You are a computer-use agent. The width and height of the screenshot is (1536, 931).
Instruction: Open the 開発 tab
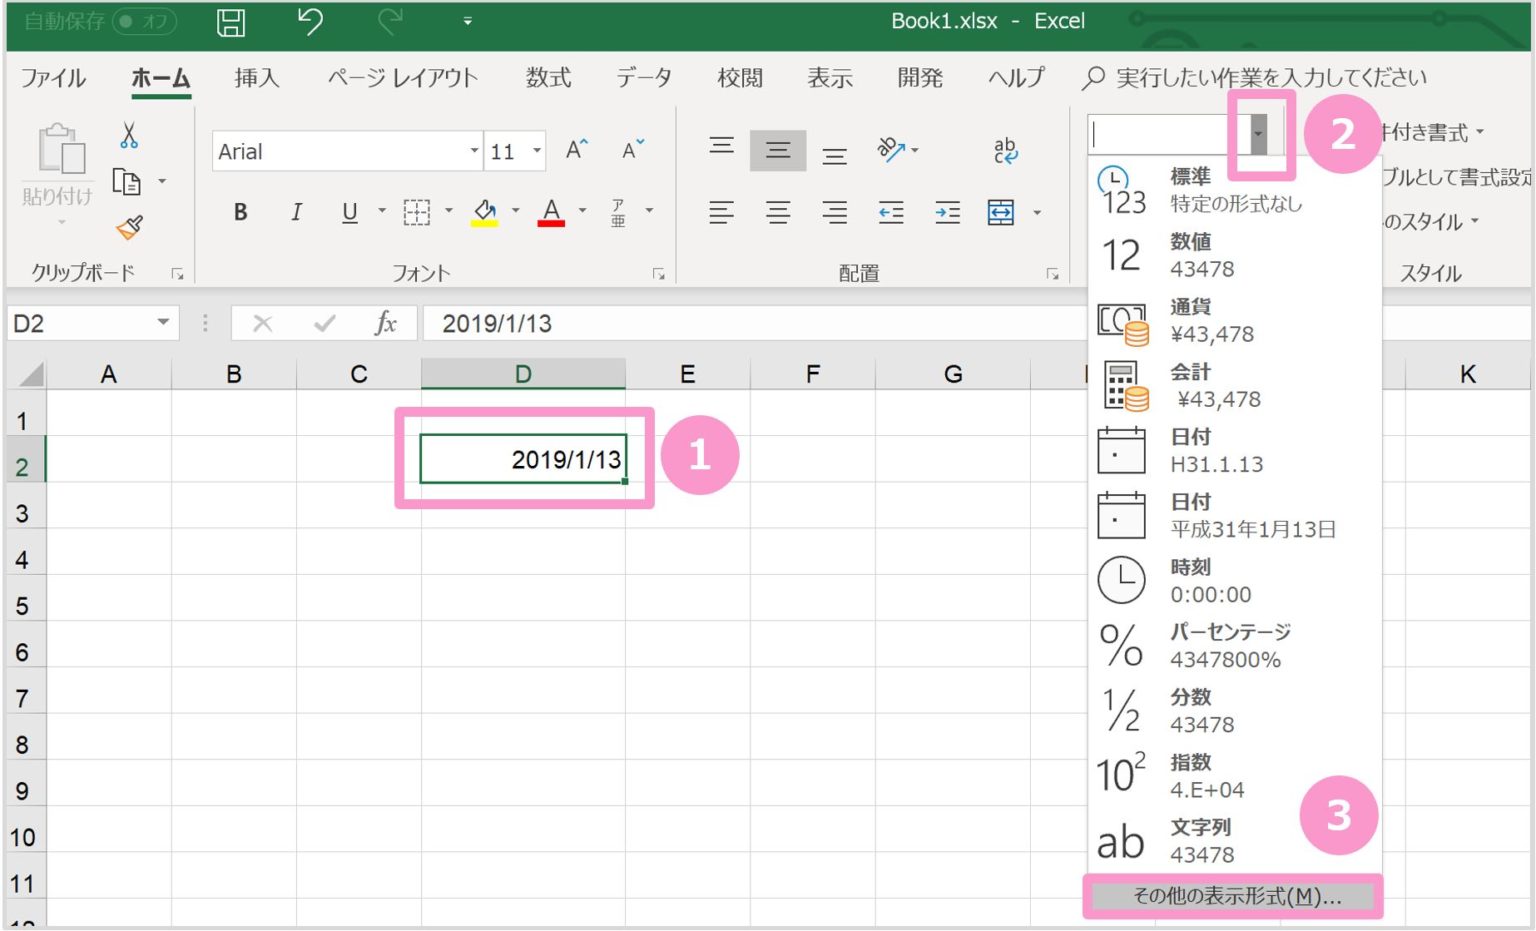click(920, 78)
